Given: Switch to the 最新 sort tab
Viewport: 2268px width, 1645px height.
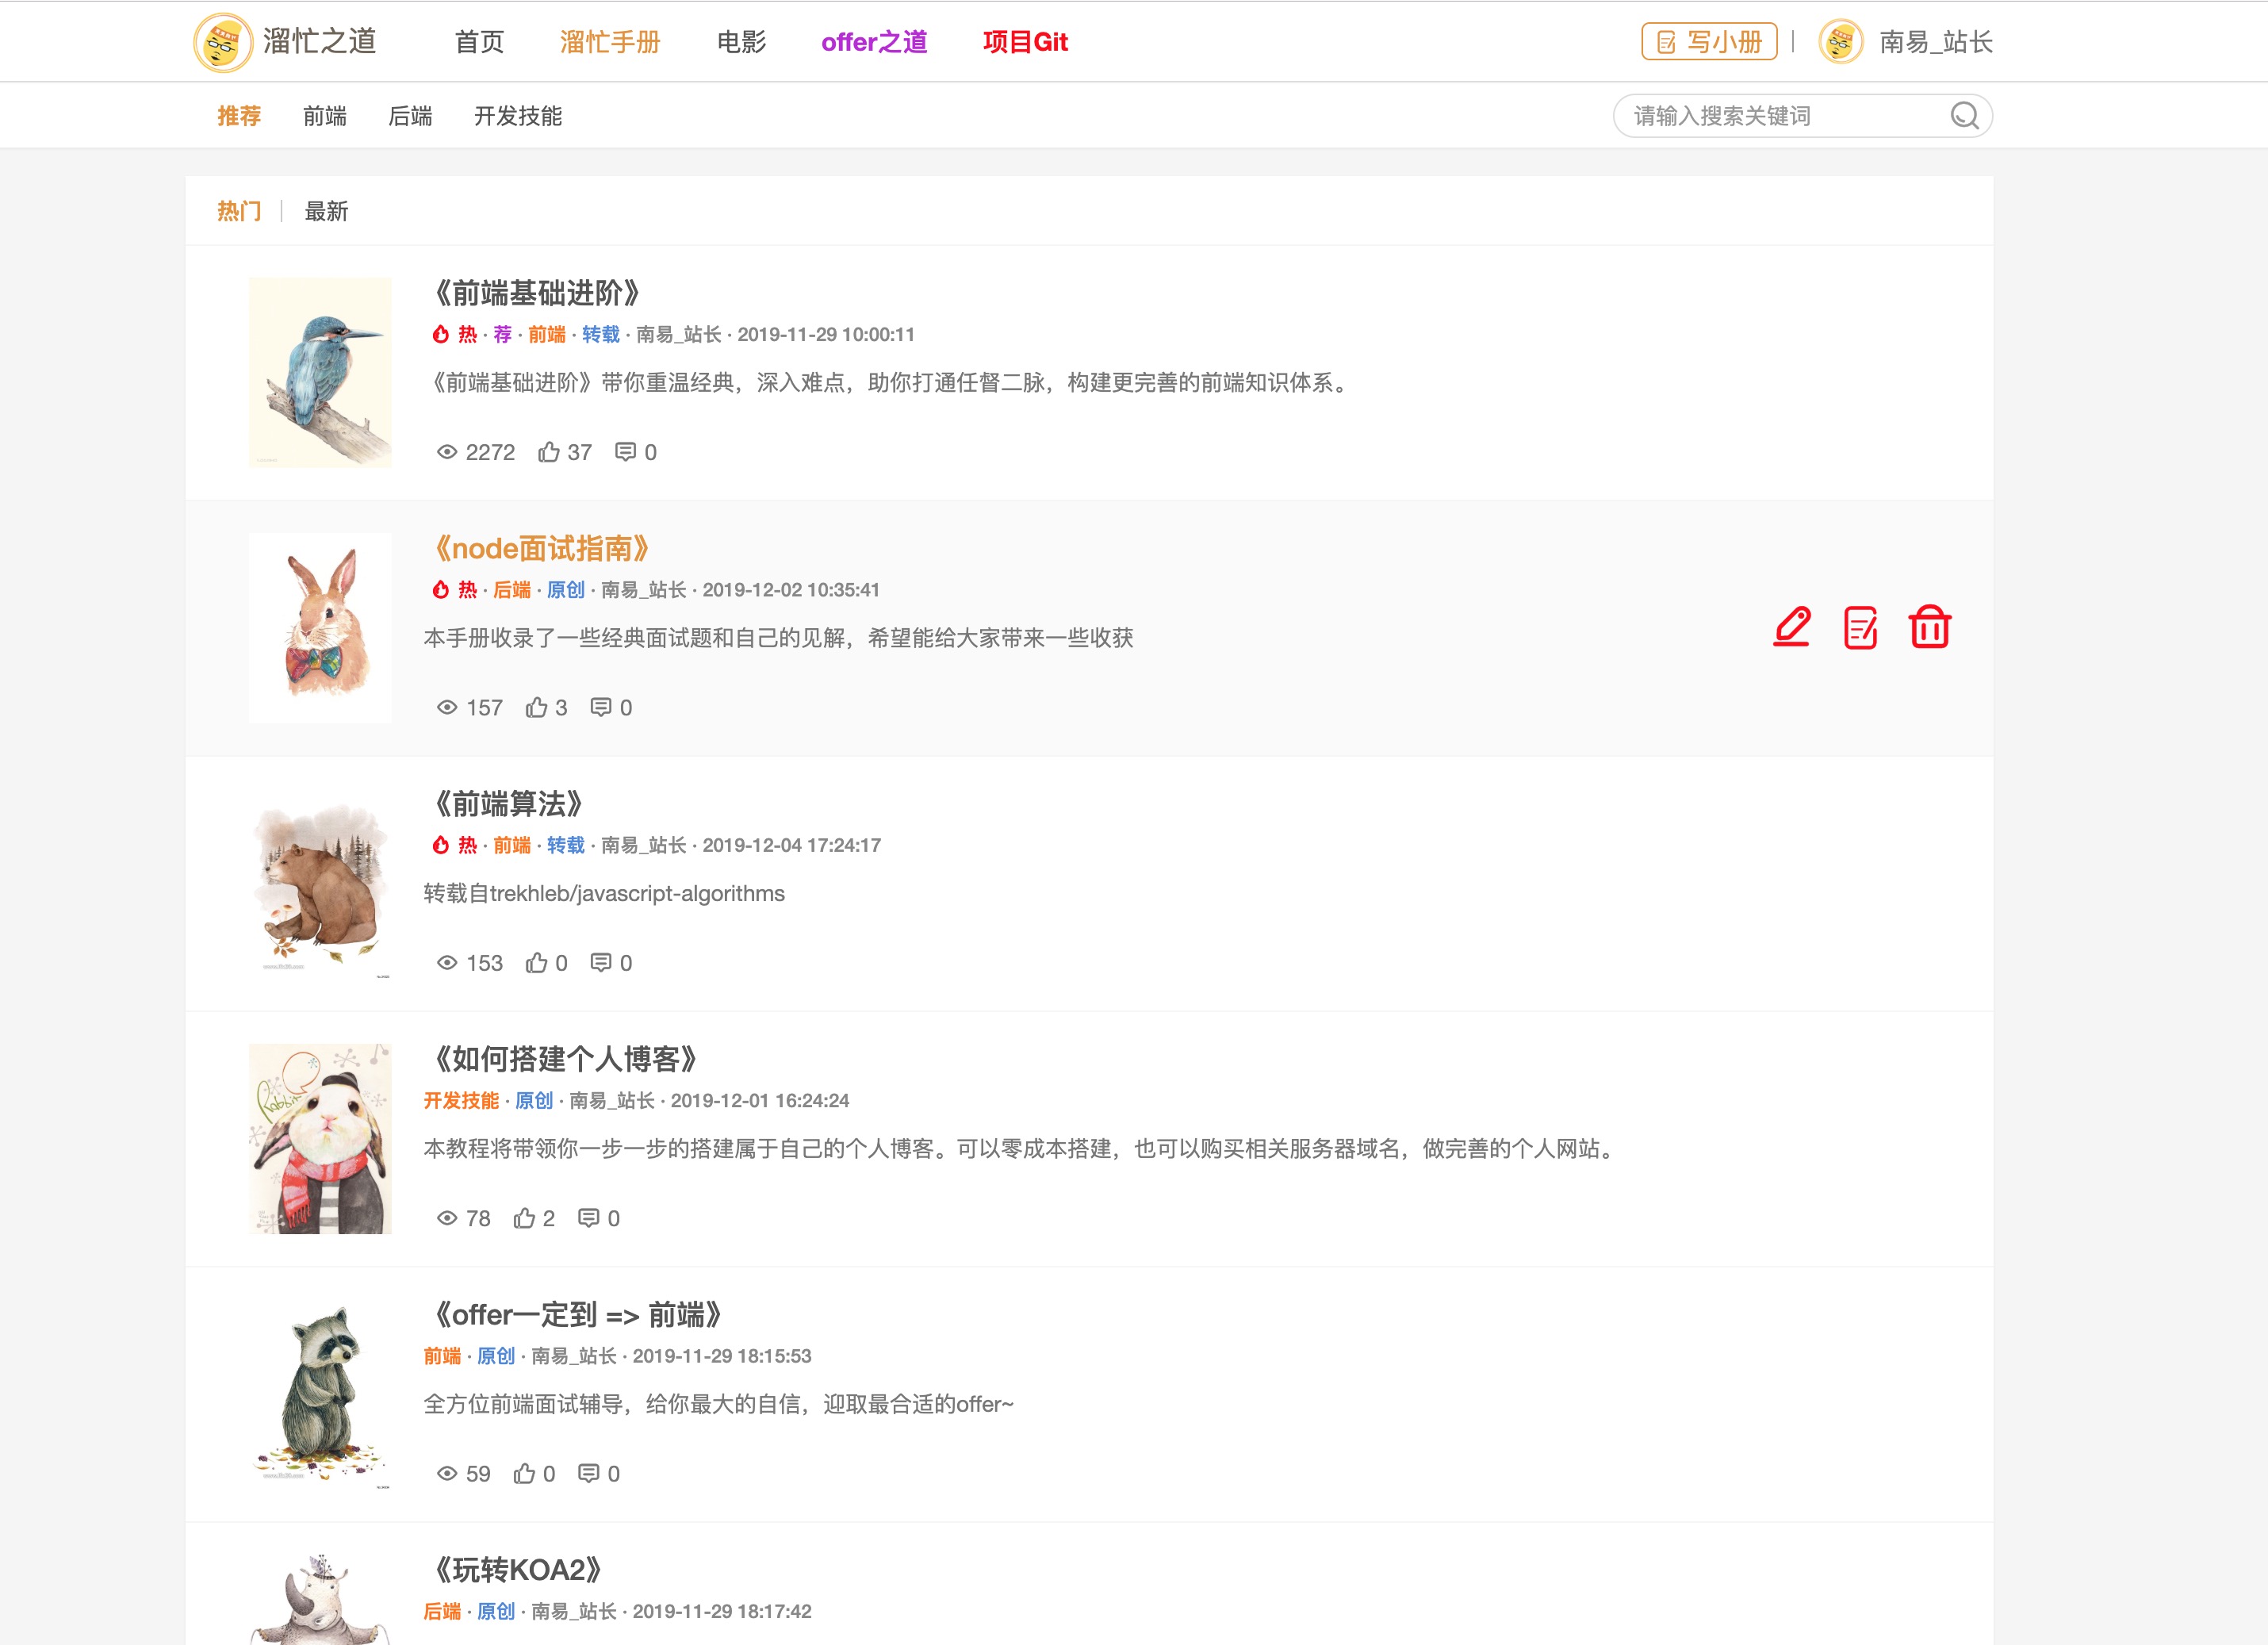Looking at the screenshot, I should click(x=326, y=211).
